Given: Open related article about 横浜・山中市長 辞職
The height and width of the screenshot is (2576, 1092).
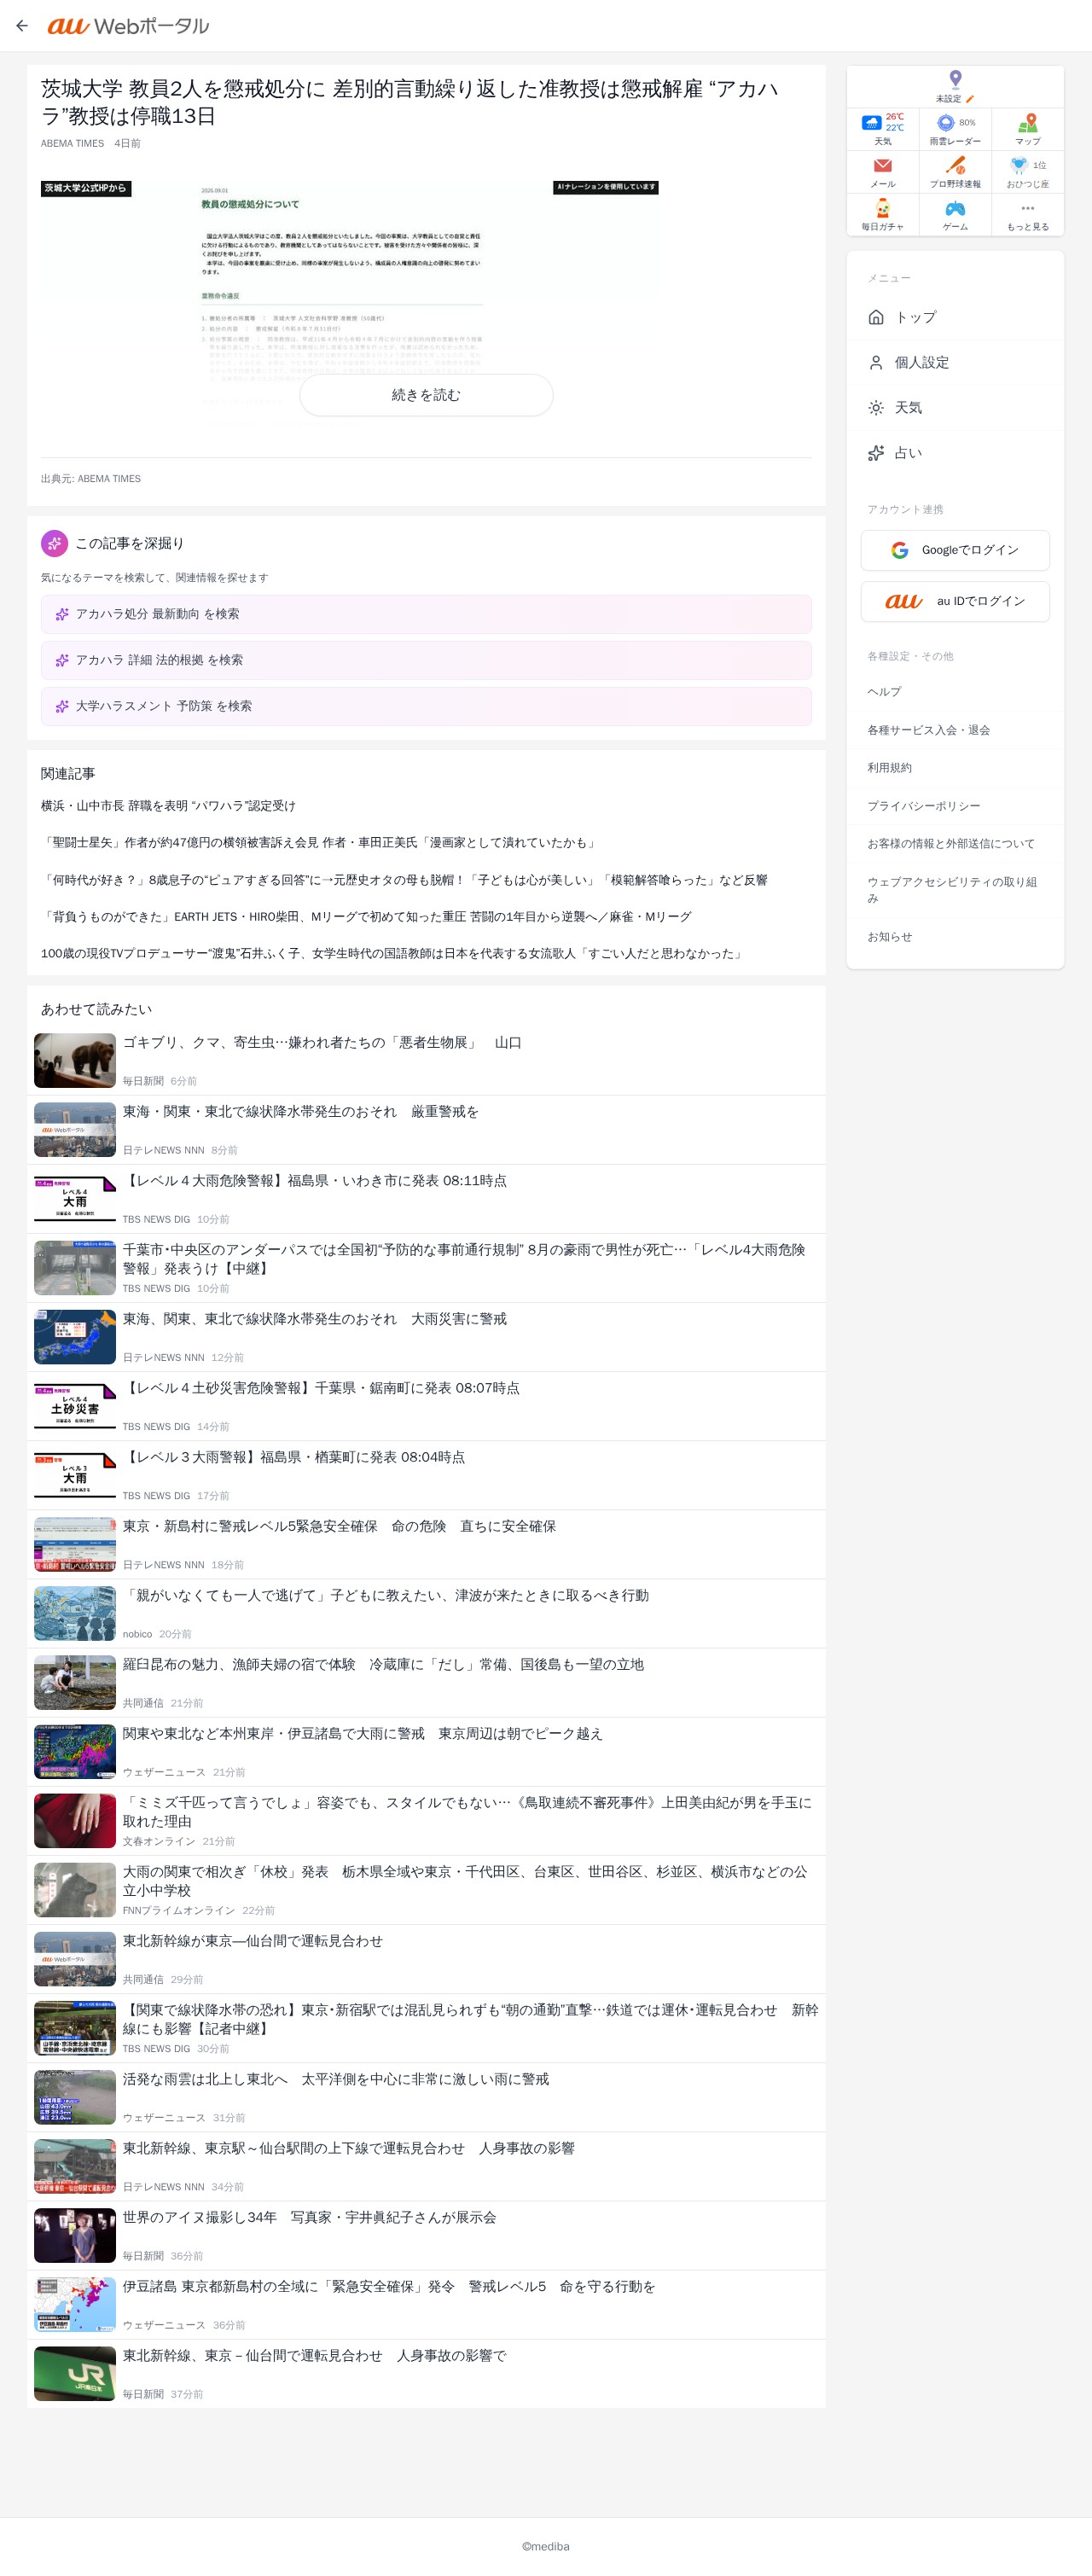Looking at the screenshot, I should pos(168,806).
